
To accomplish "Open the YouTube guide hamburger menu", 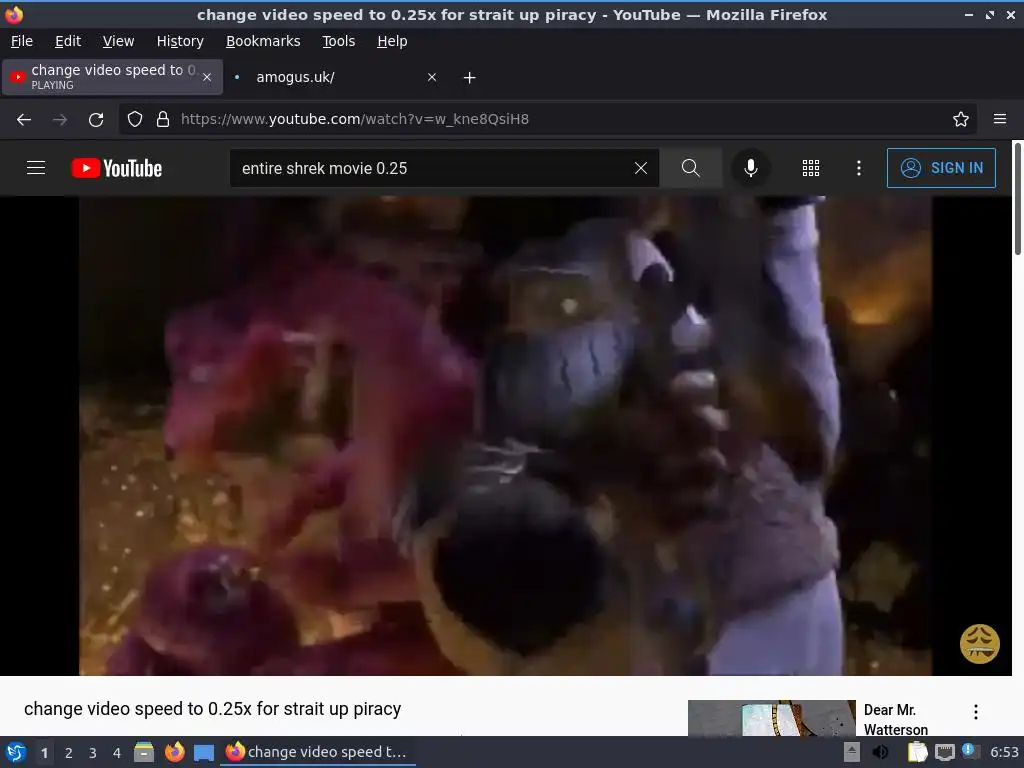I will (36, 168).
